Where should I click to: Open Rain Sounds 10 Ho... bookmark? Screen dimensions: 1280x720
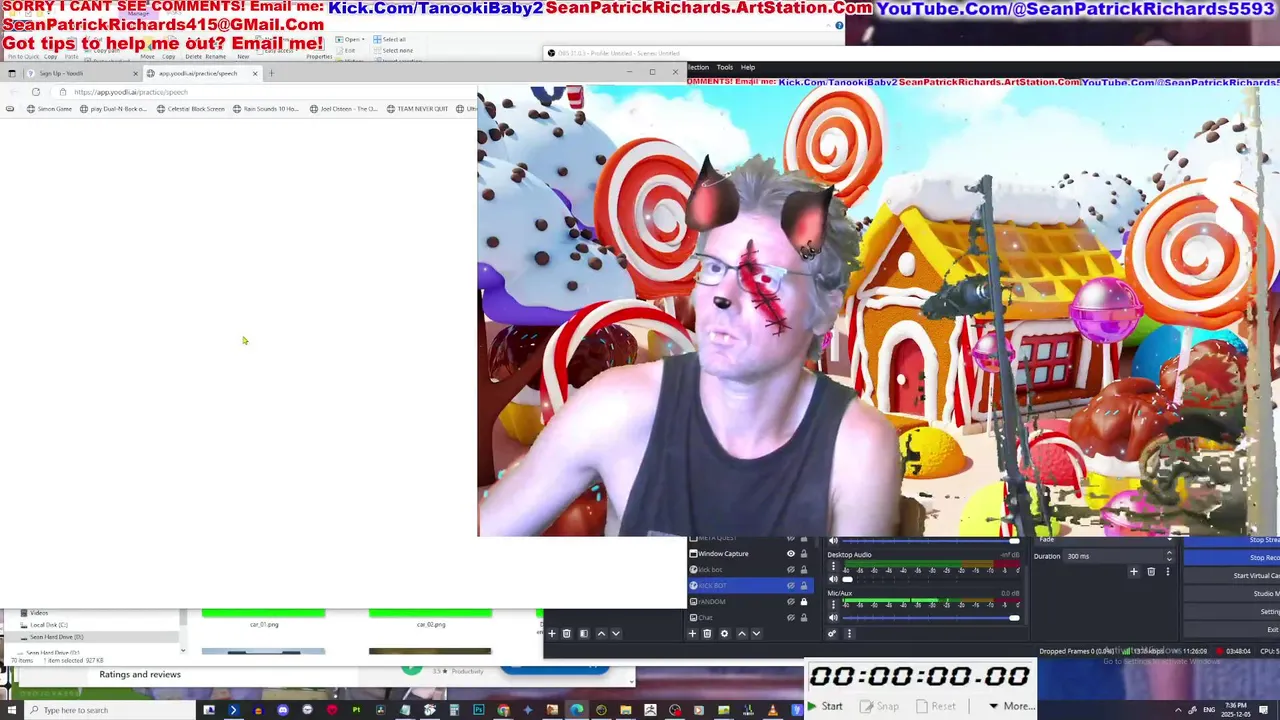click(x=266, y=109)
